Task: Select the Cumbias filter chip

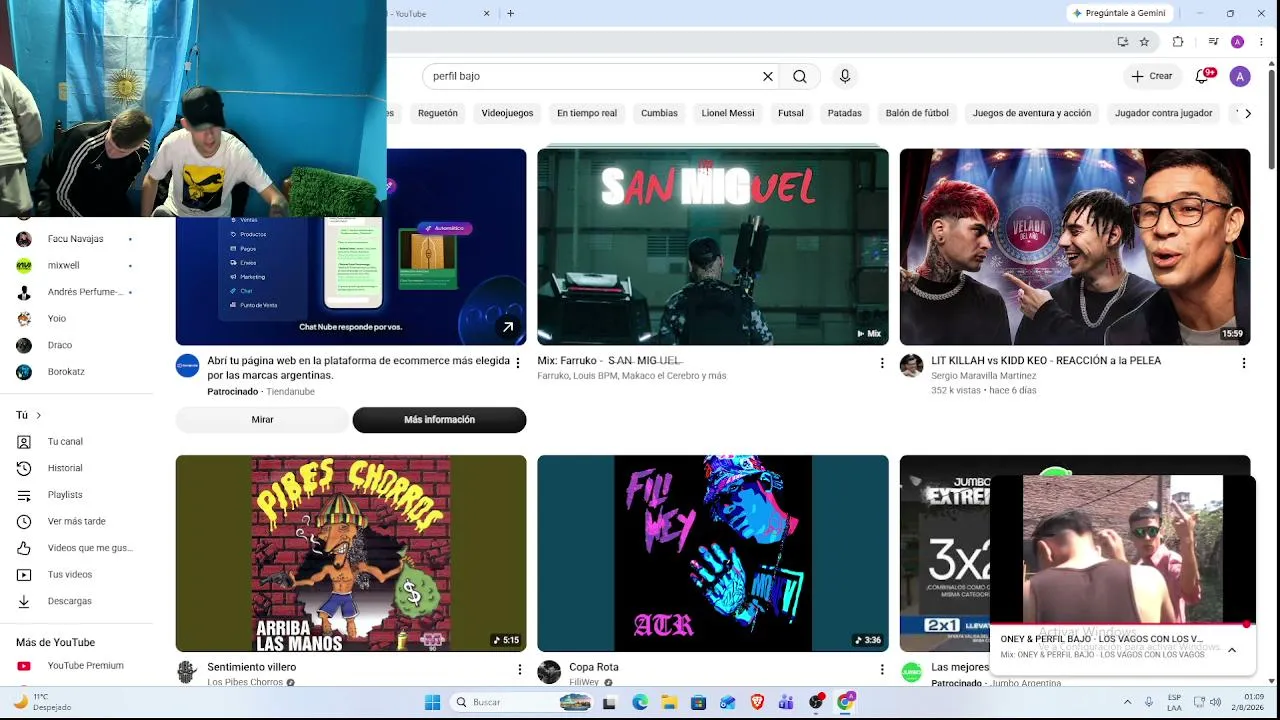Action: pos(660,113)
